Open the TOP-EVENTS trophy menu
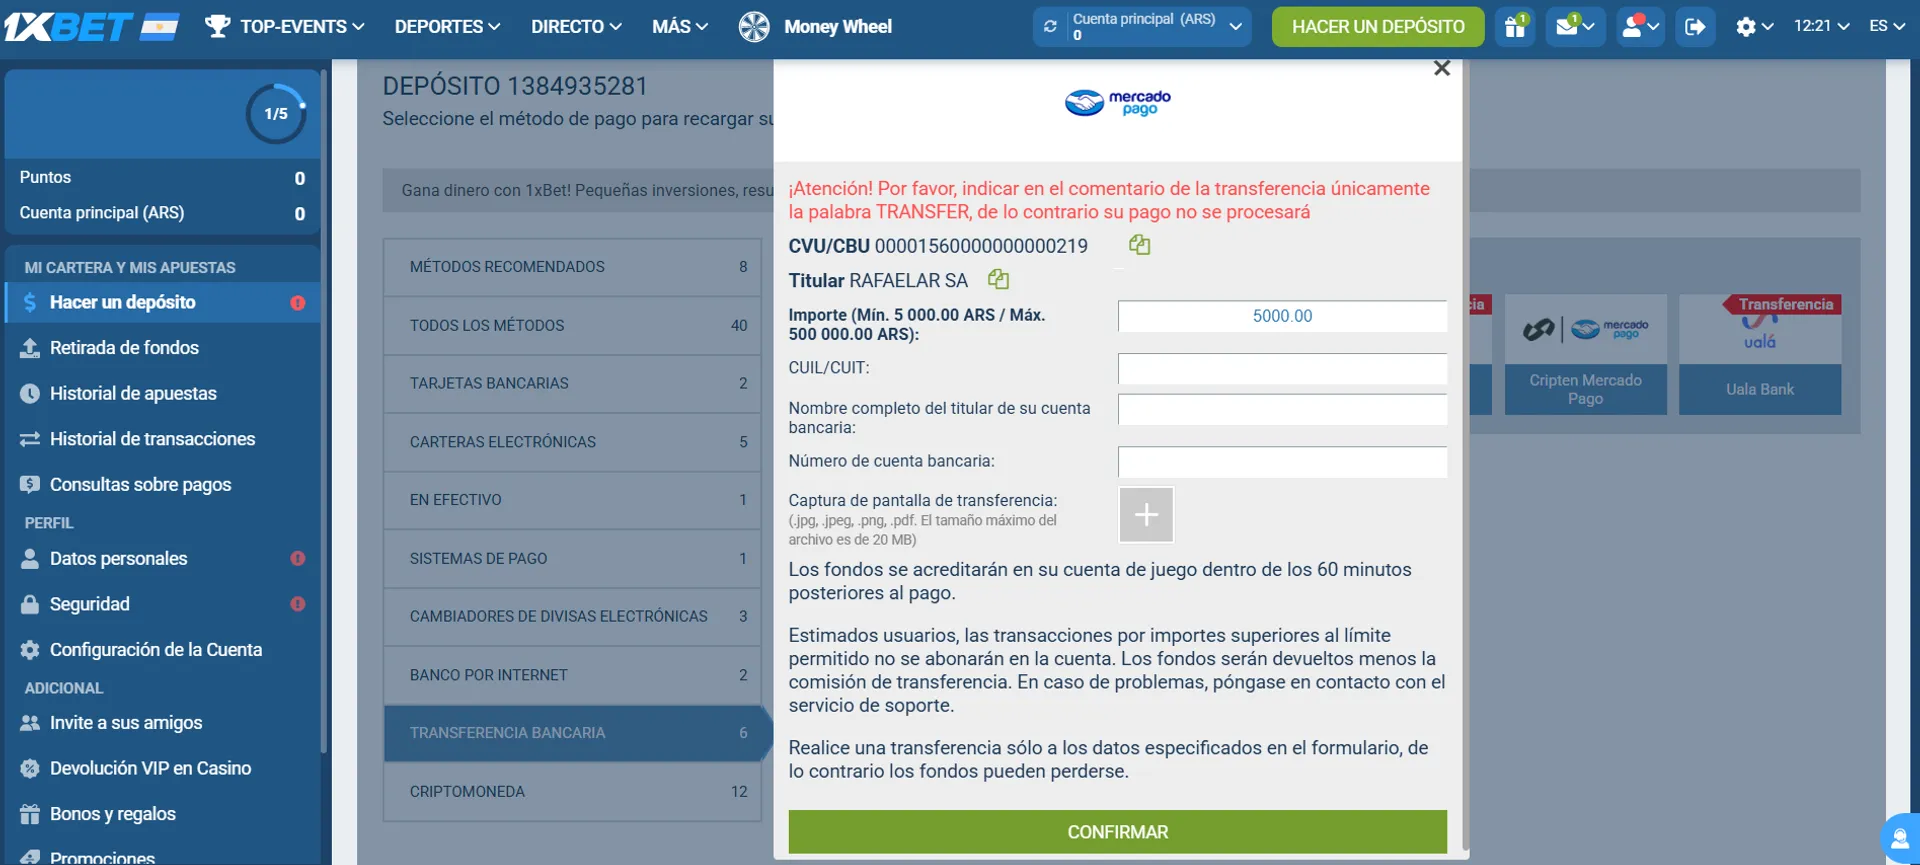The image size is (1920, 865). click(x=284, y=27)
